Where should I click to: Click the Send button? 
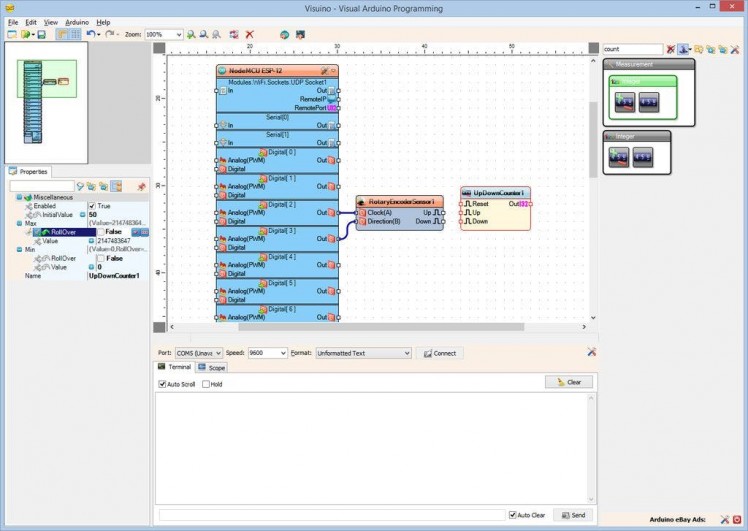pos(574,515)
